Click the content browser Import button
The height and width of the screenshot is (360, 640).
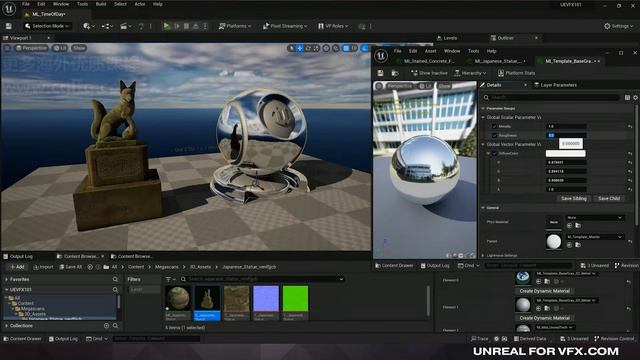(x=43, y=267)
